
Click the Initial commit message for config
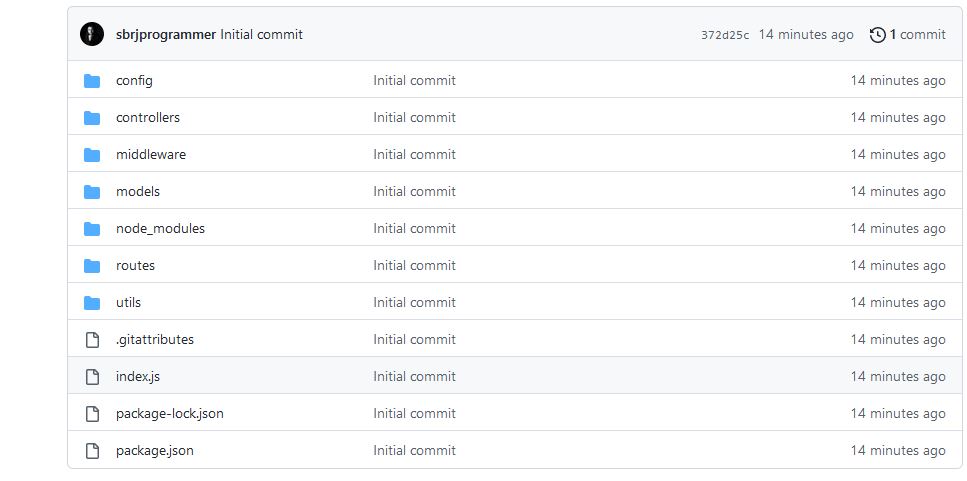click(x=414, y=80)
